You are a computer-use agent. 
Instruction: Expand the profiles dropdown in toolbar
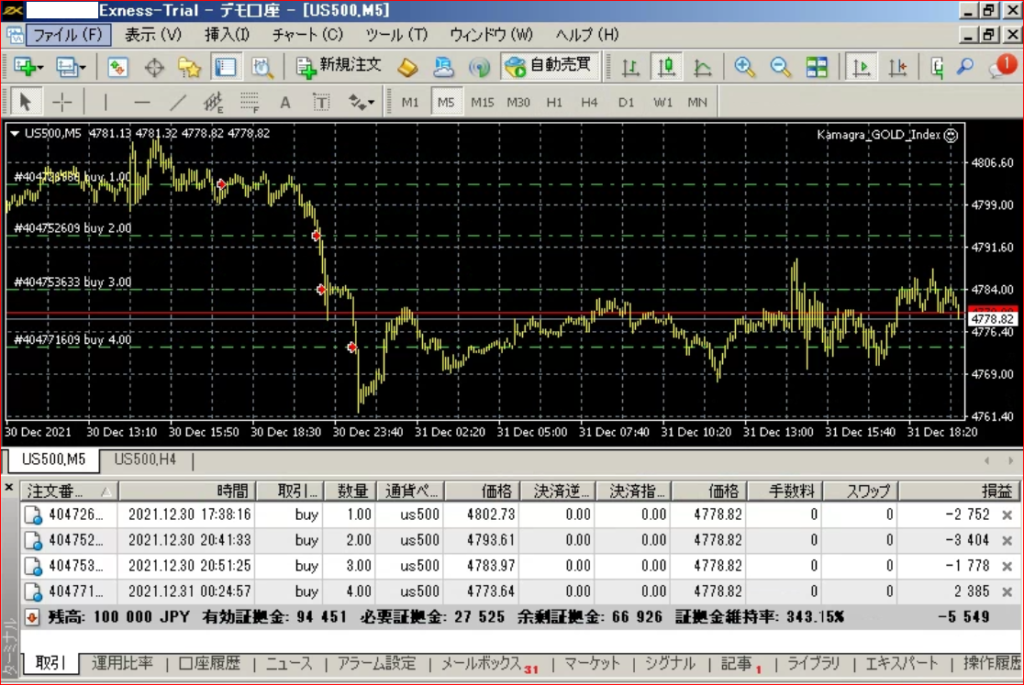tap(83, 69)
